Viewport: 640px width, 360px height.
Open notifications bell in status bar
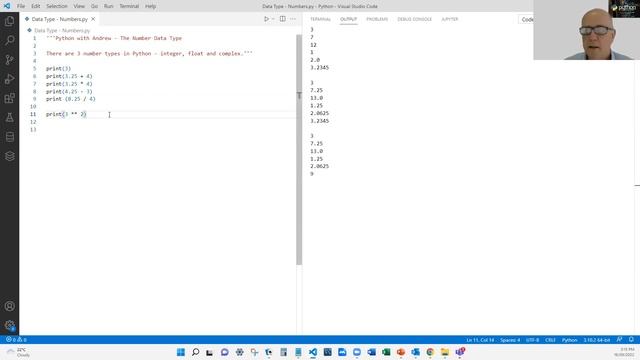point(631,340)
